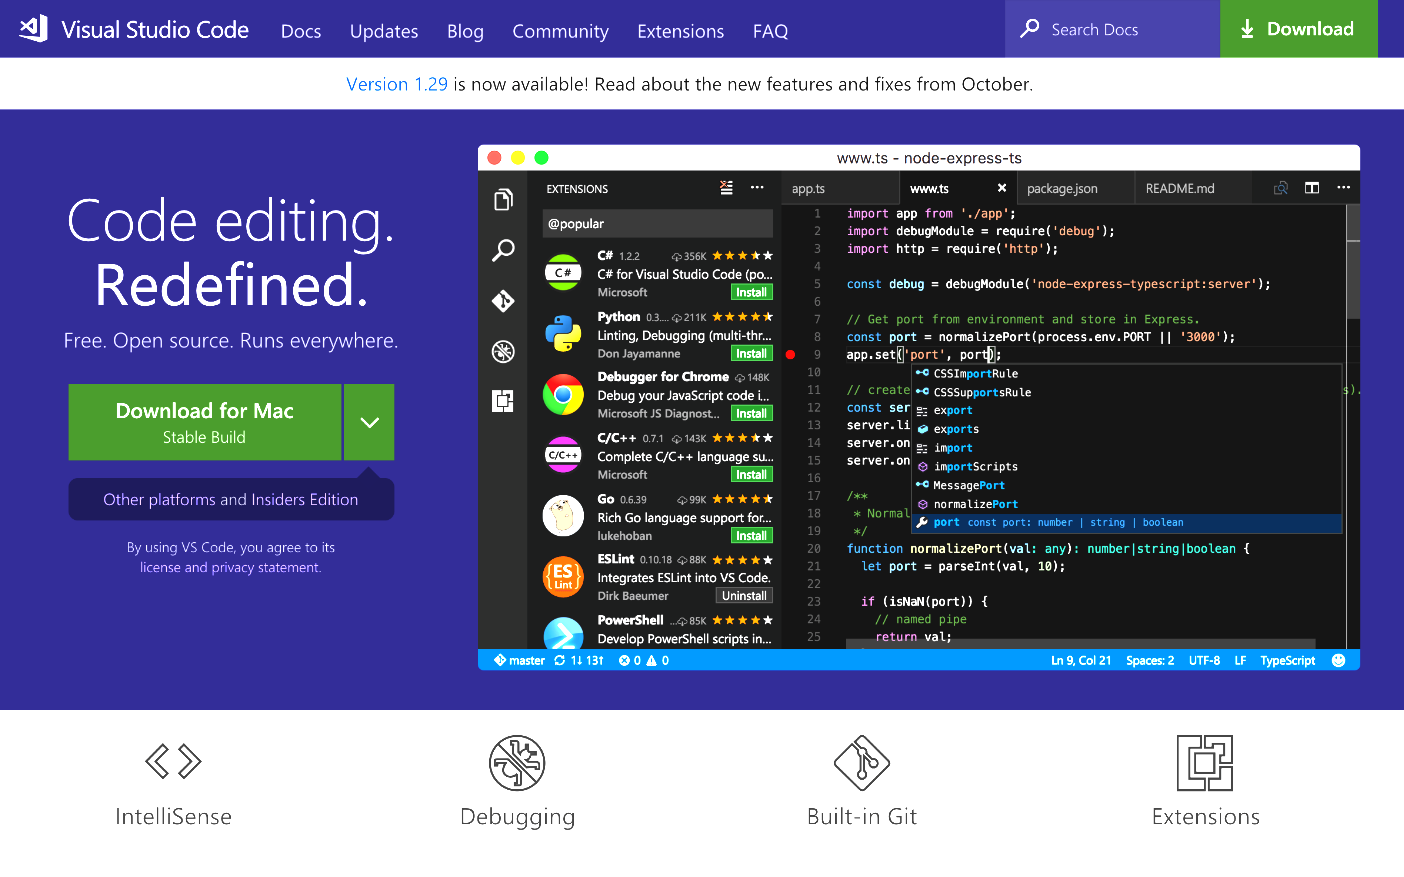Viewport: 1404px width, 877px height.
Task: Click the Debugger for Chrome logo
Action: pos(563,395)
